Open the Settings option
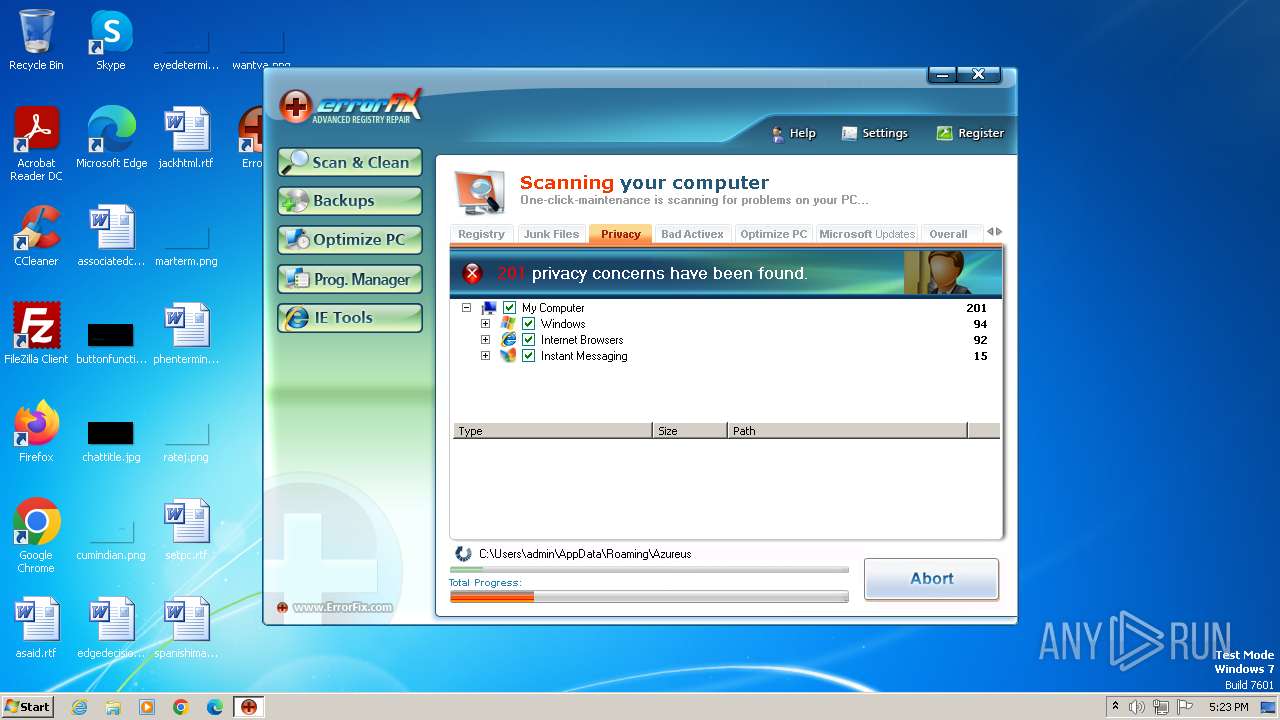Image resolution: width=1280 pixels, height=720 pixels. pos(875,133)
